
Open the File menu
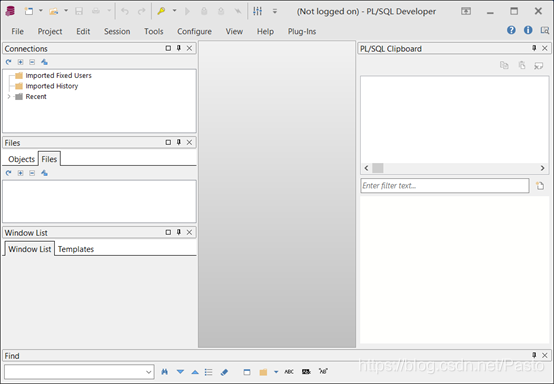click(18, 31)
